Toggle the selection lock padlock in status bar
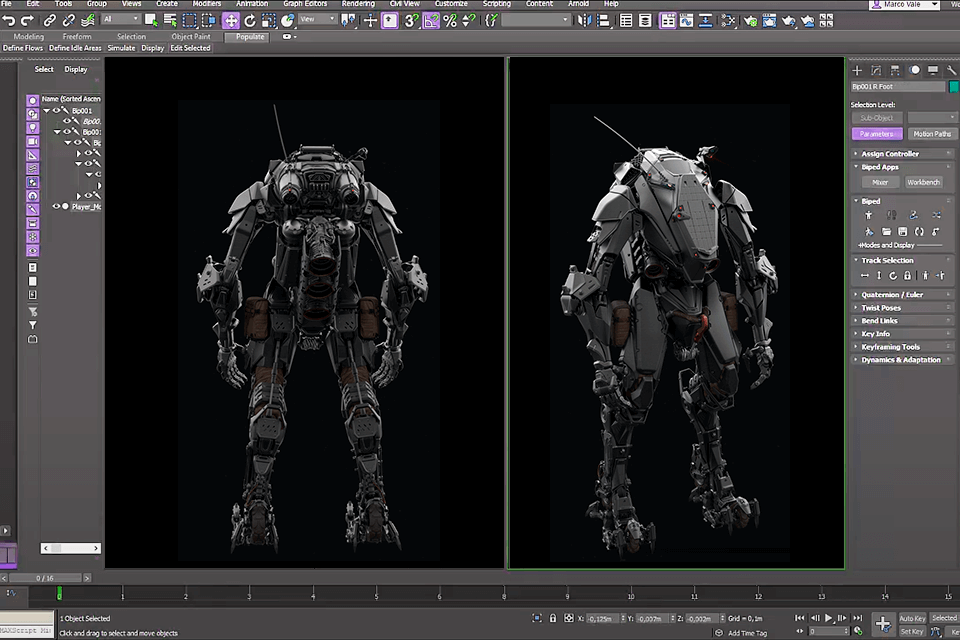Viewport: 960px width, 640px height. 553,618
